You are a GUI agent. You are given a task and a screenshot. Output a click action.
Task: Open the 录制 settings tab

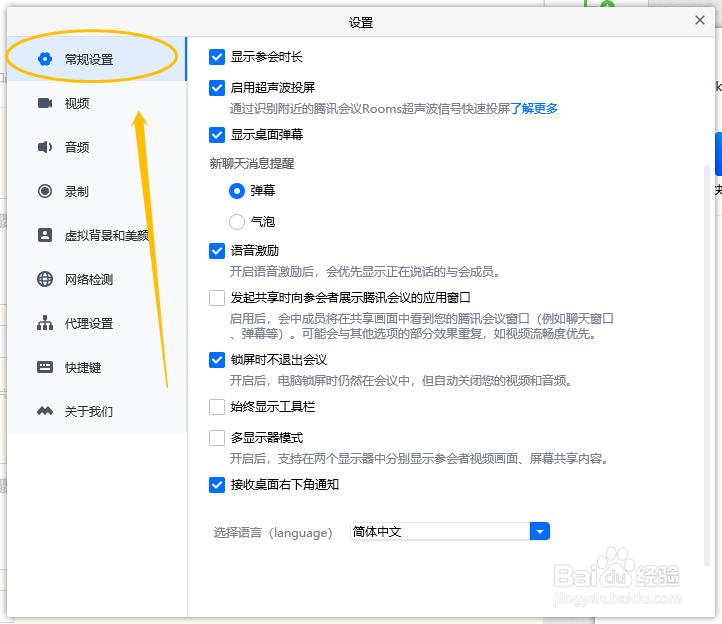(96, 191)
